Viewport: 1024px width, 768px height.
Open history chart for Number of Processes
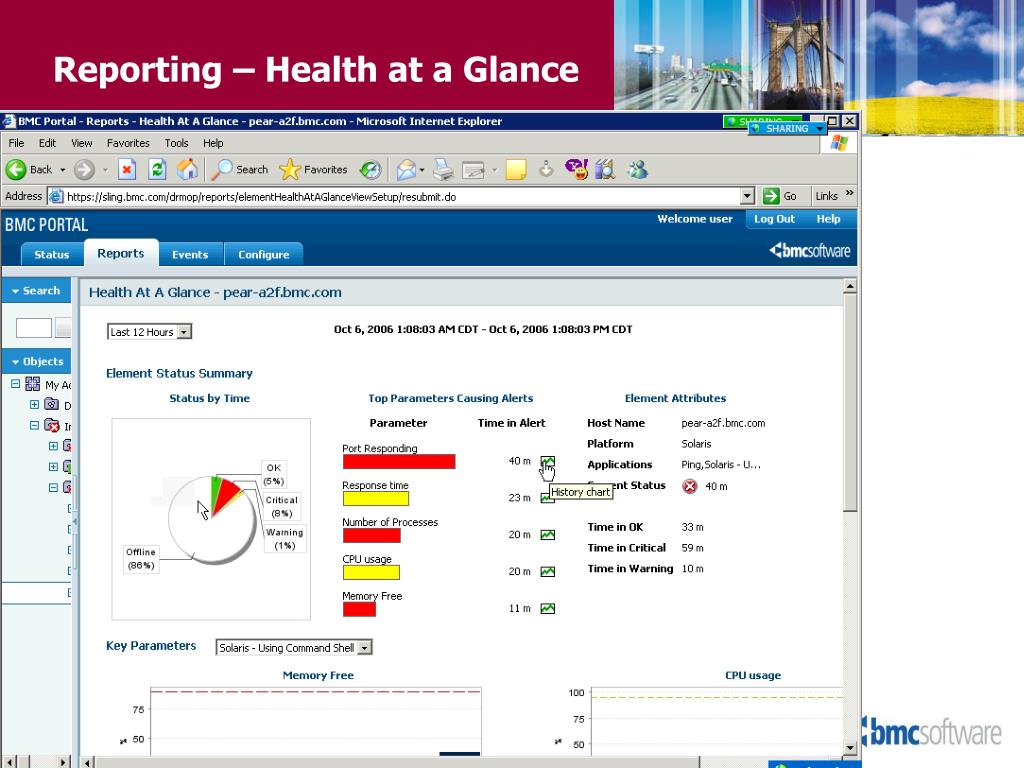pos(547,535)
